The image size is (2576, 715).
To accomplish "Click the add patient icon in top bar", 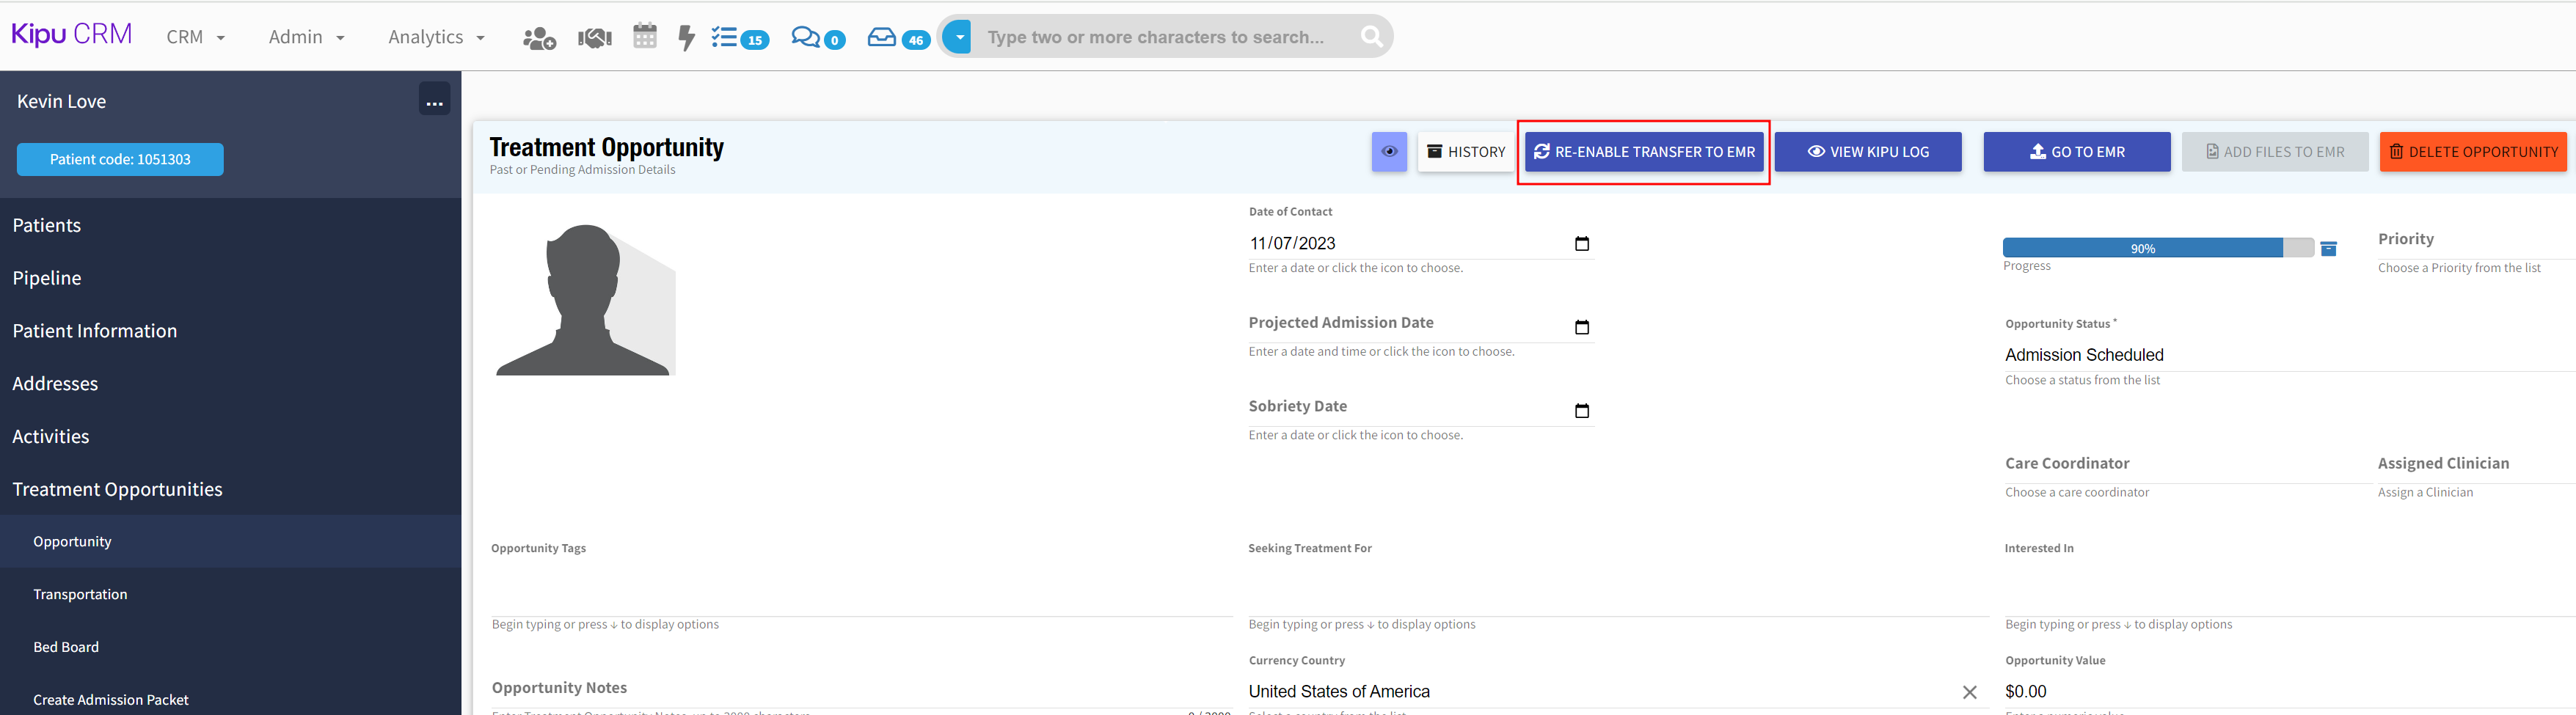I will coord(539,38).
